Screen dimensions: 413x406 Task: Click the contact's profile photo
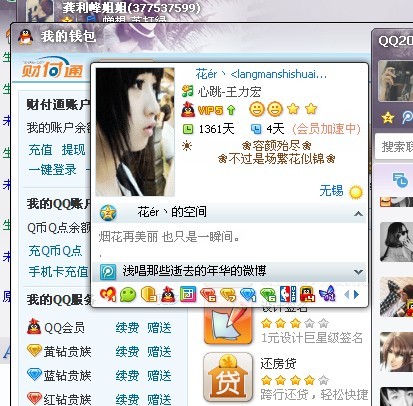coord(135,132)
